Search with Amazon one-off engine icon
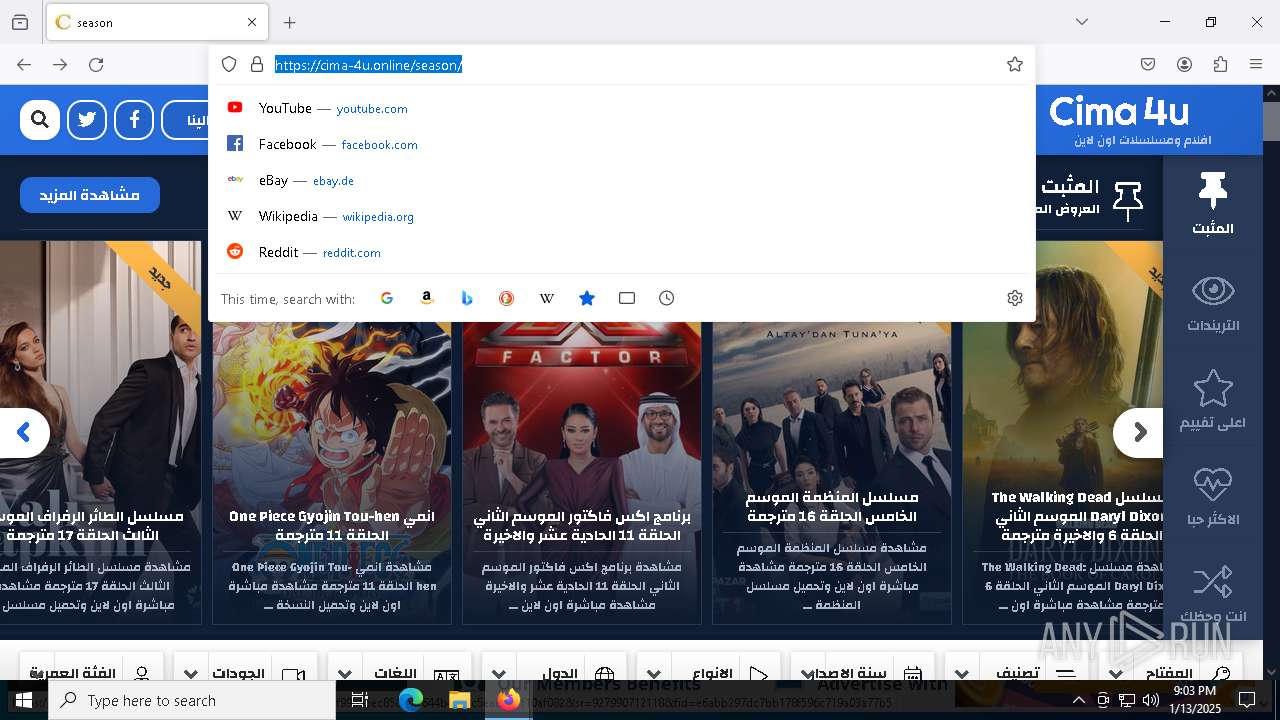The width and height of the screenshot is (1280, 720). click(x=427, y=298)
